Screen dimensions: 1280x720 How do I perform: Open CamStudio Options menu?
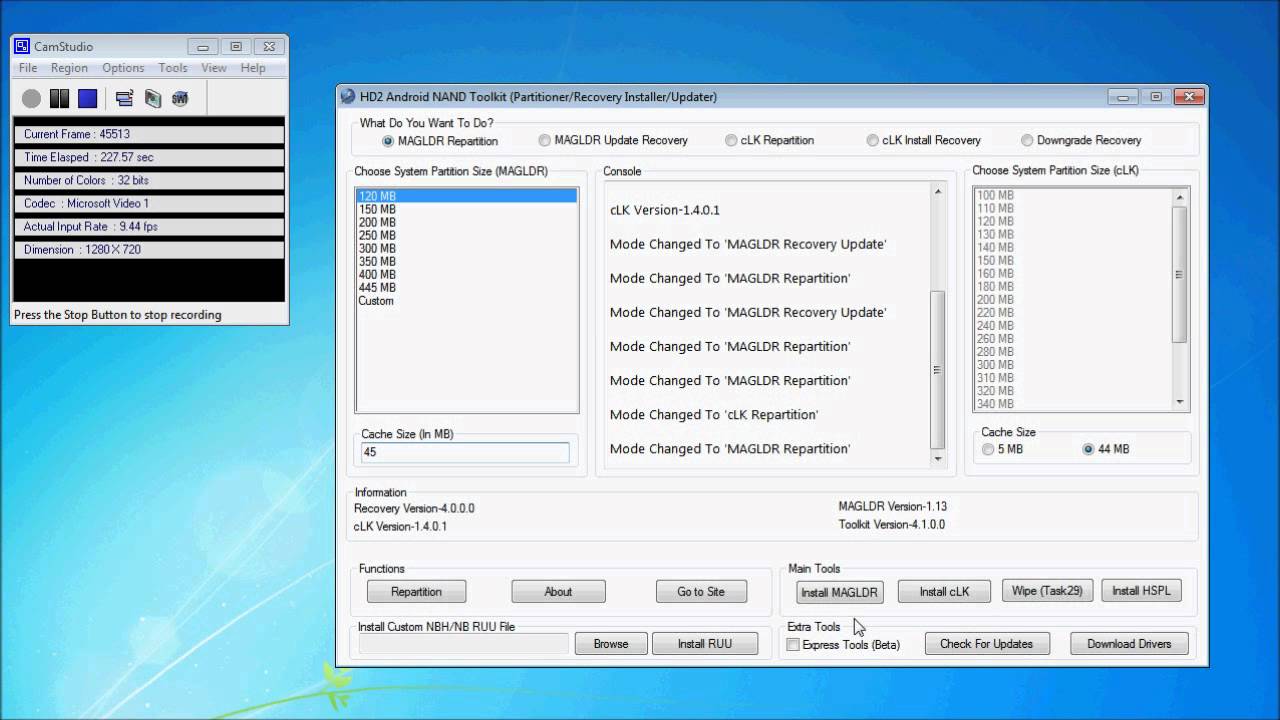123,68
